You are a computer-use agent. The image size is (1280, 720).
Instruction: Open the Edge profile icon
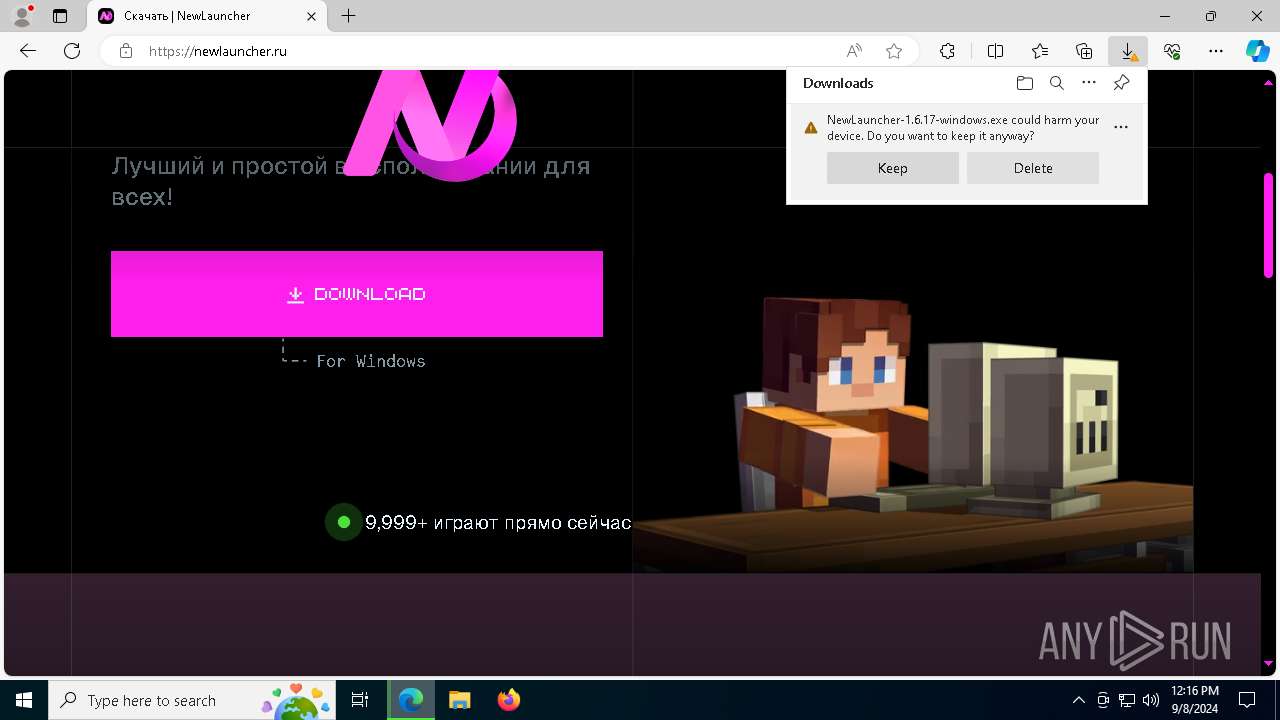coord(21,16)
